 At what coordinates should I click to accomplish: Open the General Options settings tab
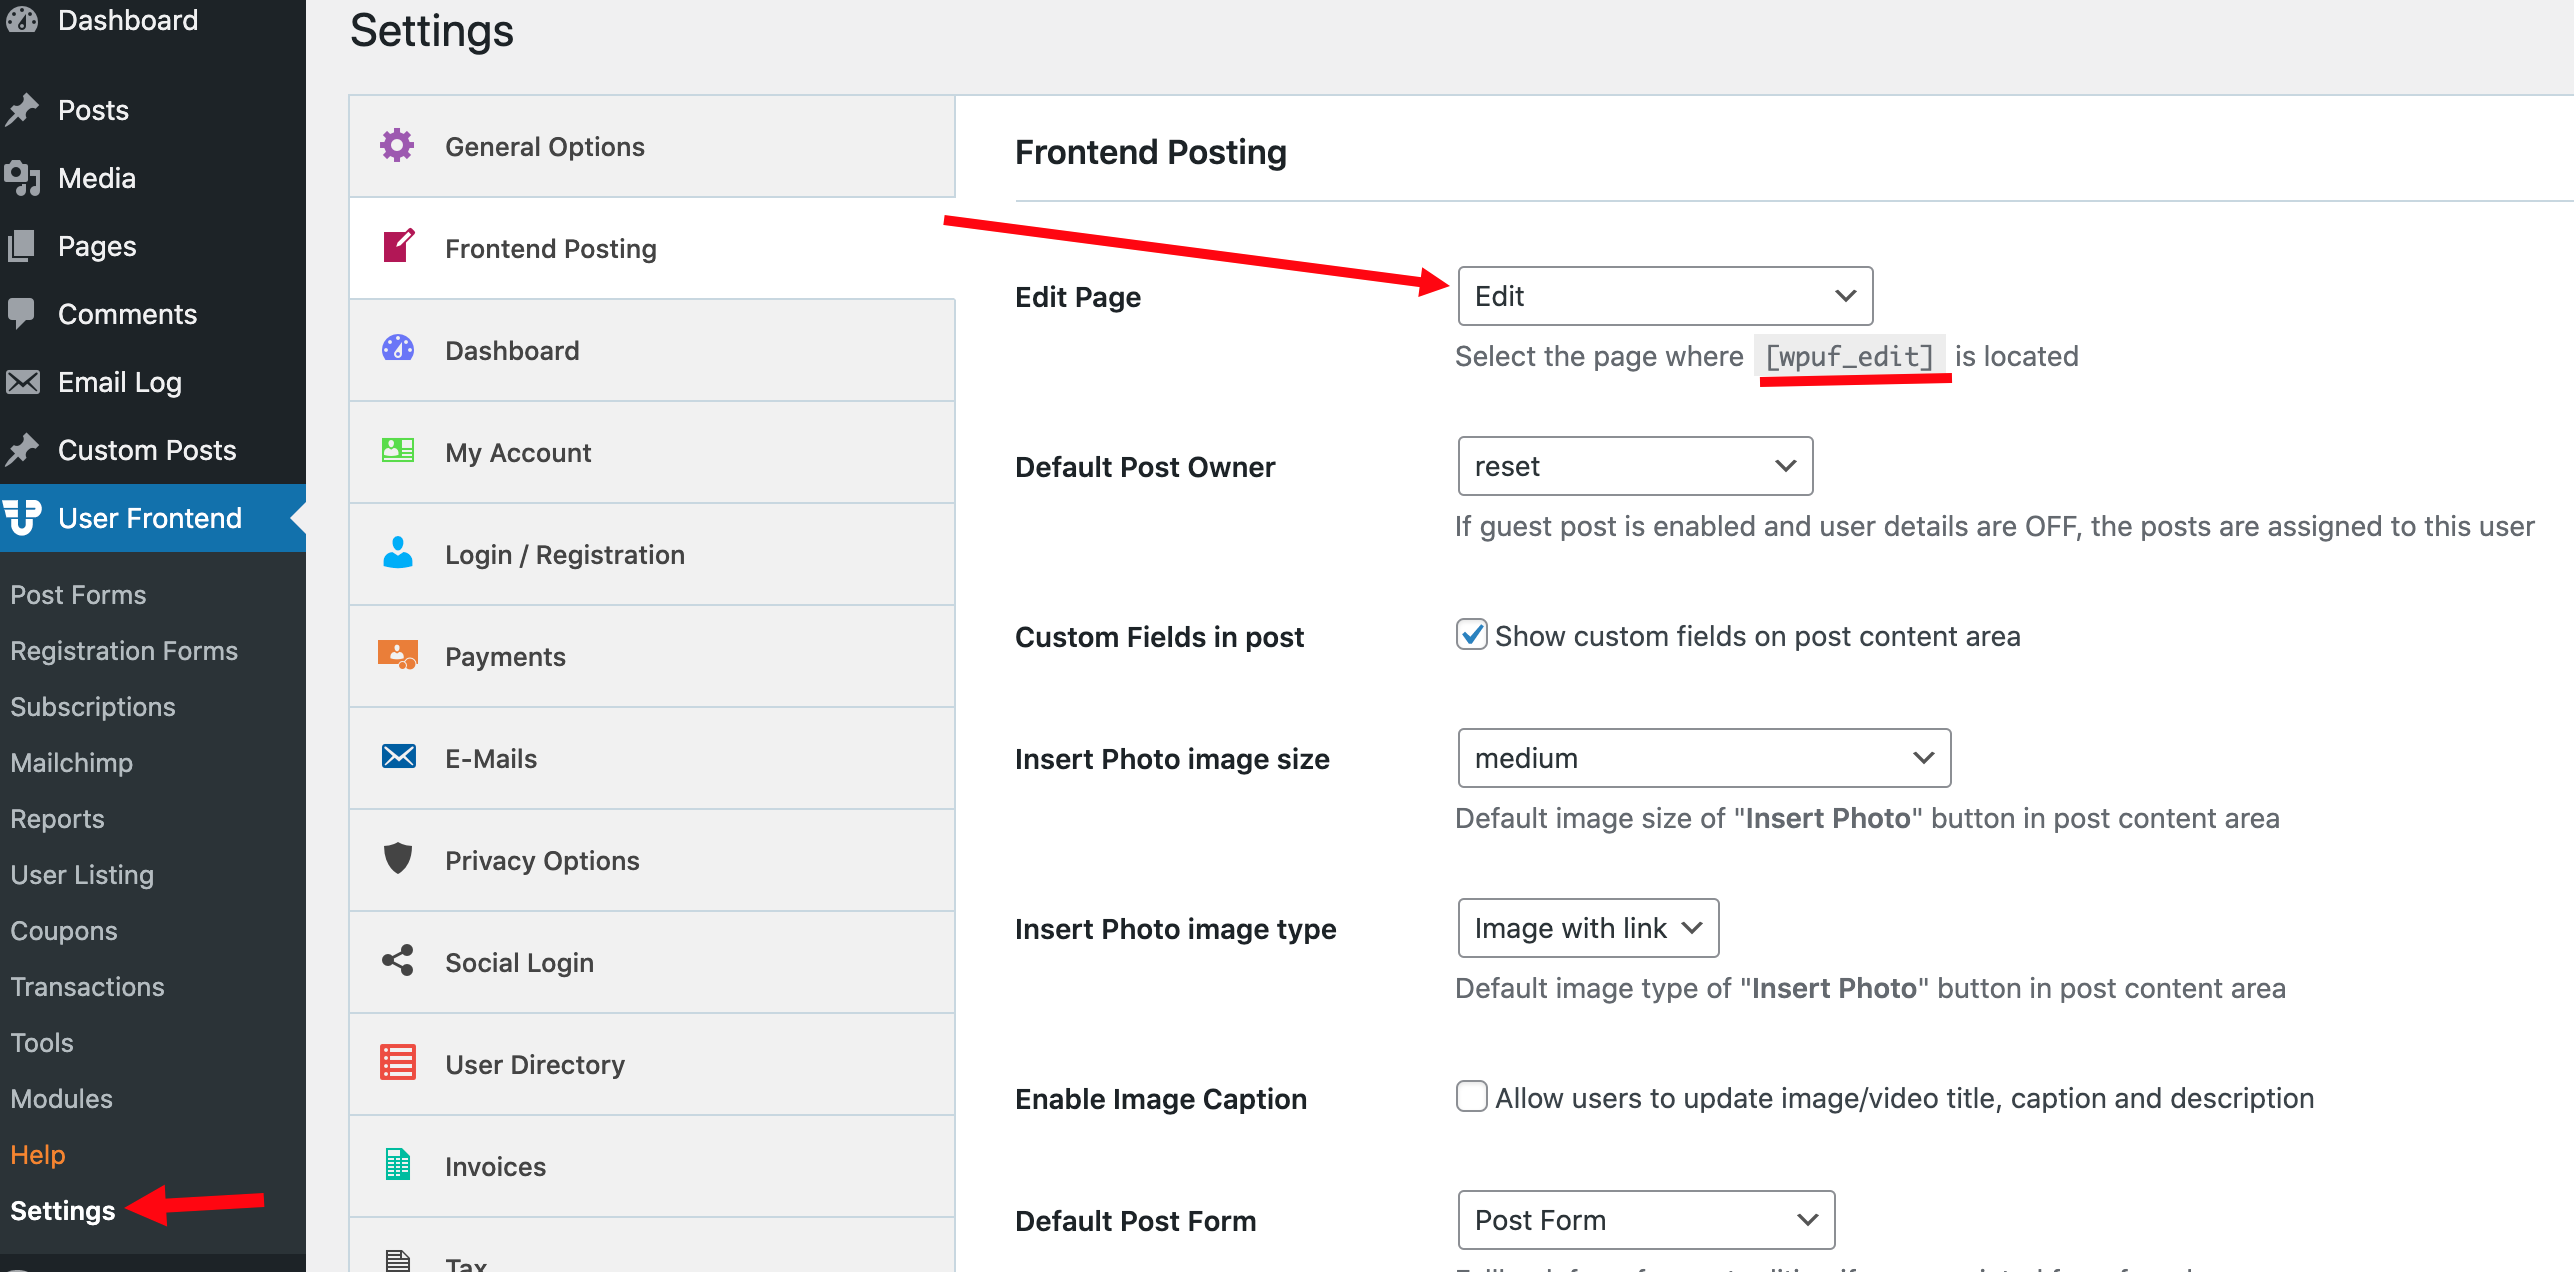652,147
